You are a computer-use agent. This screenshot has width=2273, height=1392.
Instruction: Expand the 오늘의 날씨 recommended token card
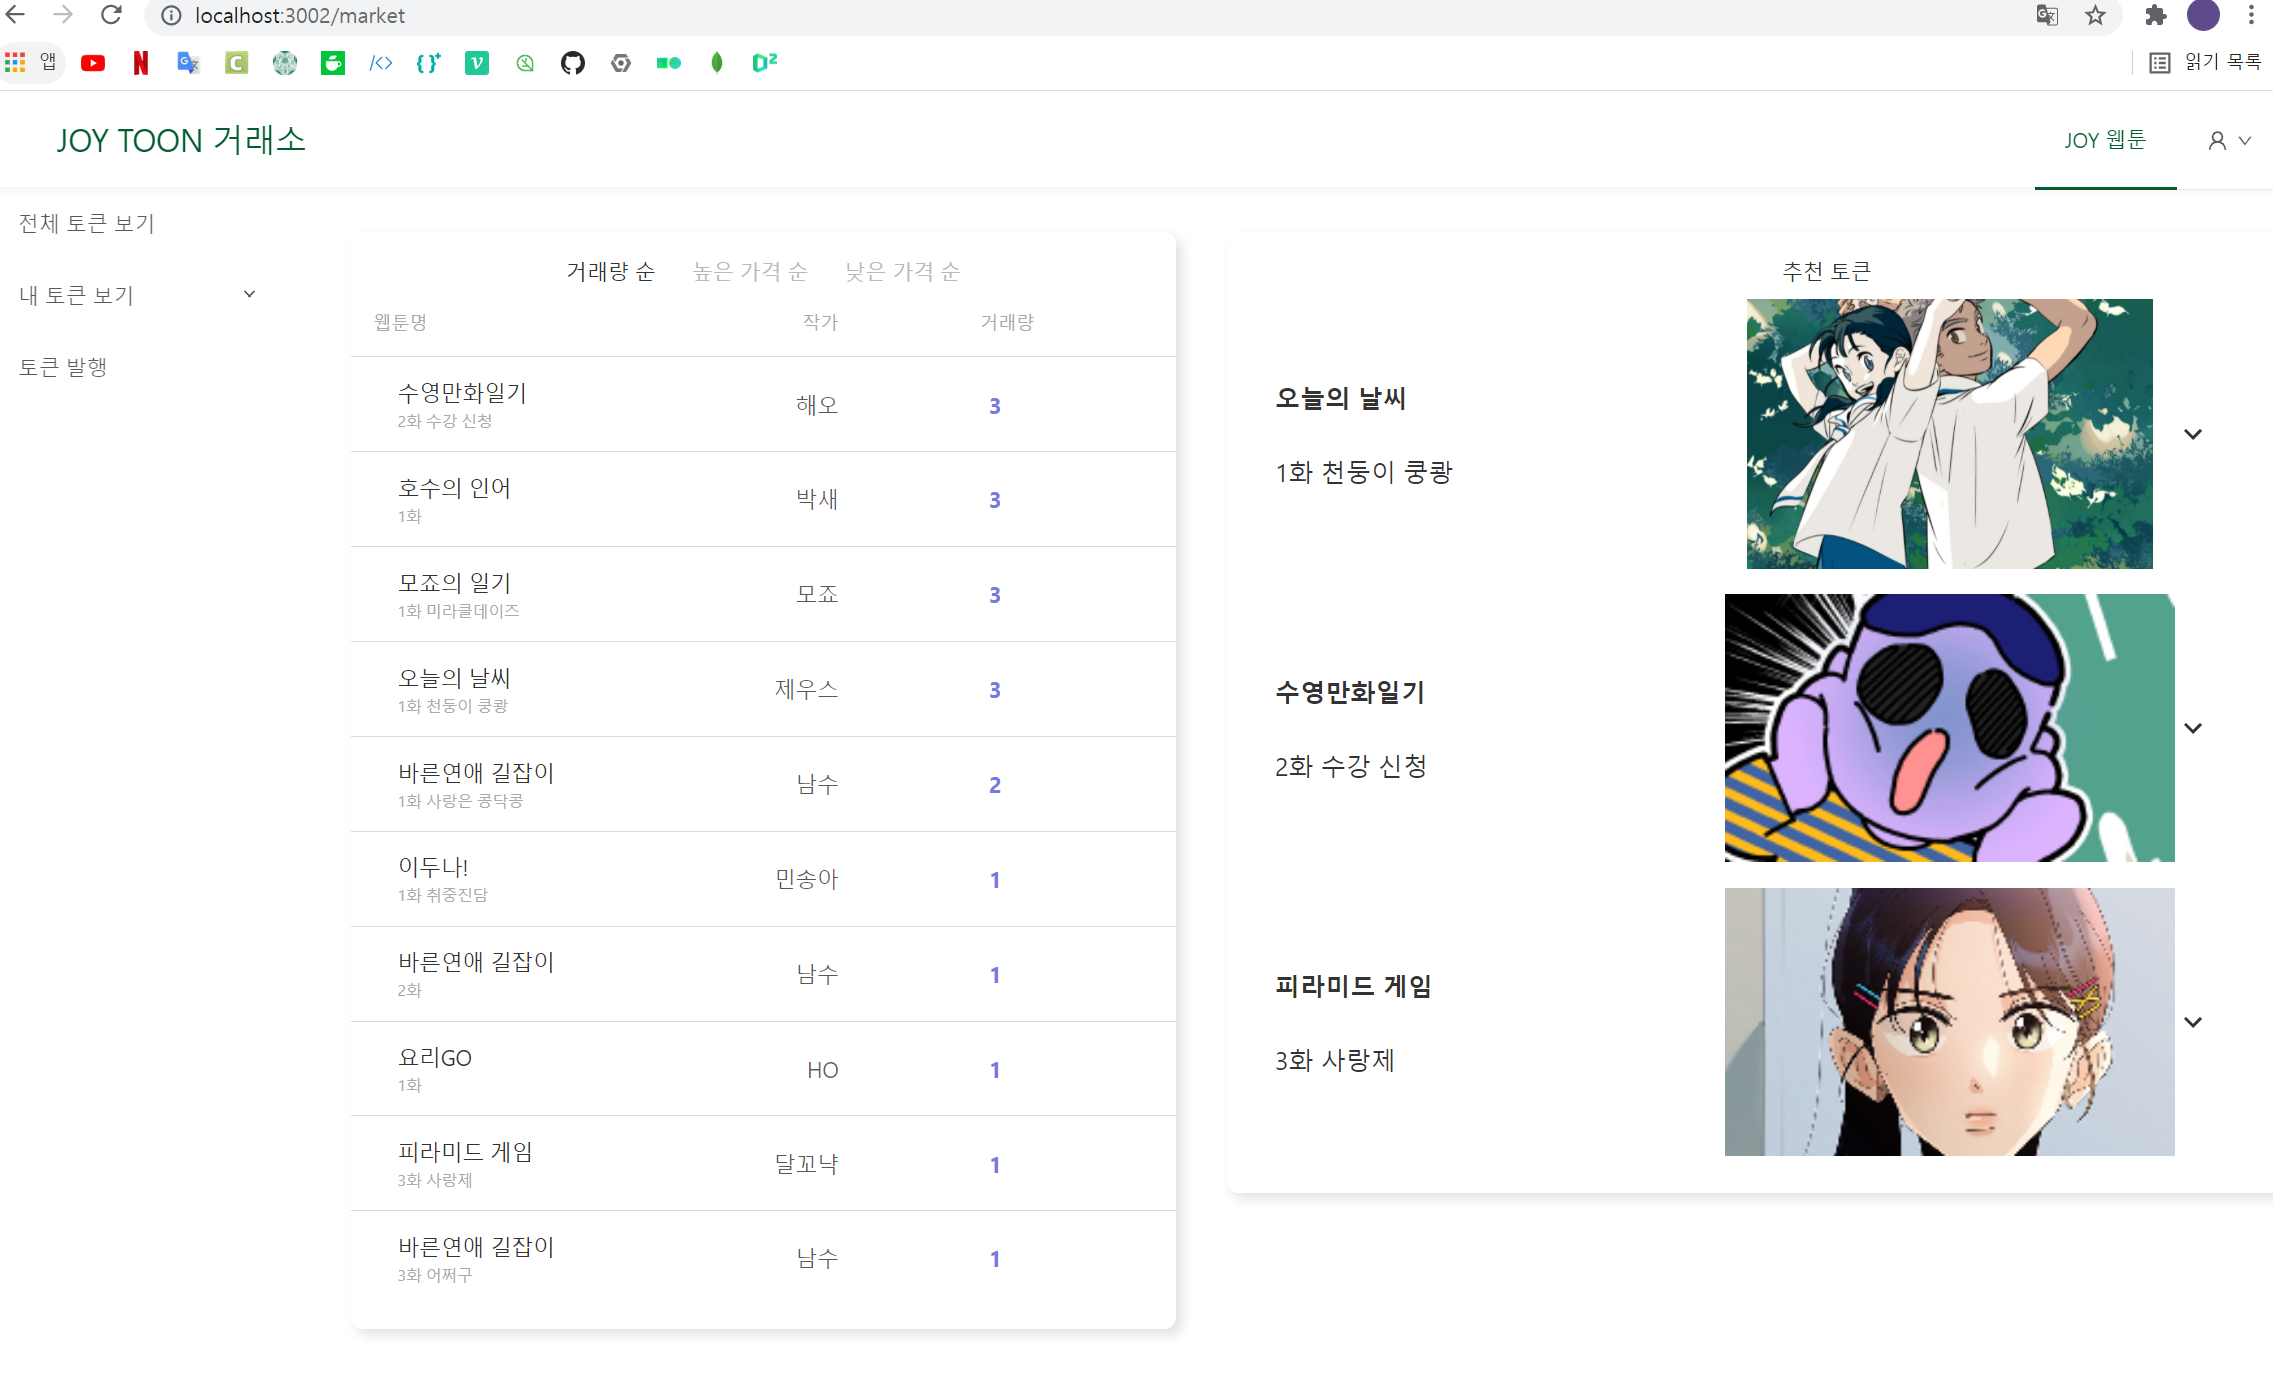(x=2195, y=434)
